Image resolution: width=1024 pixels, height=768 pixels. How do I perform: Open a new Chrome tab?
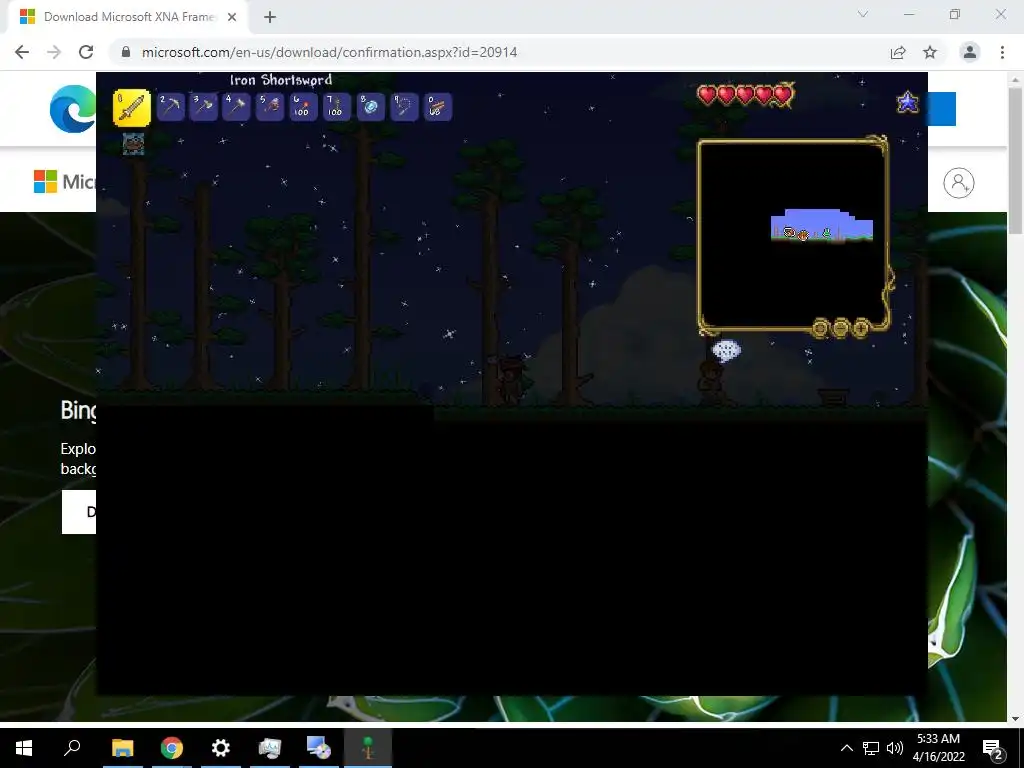click(x=270, y=17)
